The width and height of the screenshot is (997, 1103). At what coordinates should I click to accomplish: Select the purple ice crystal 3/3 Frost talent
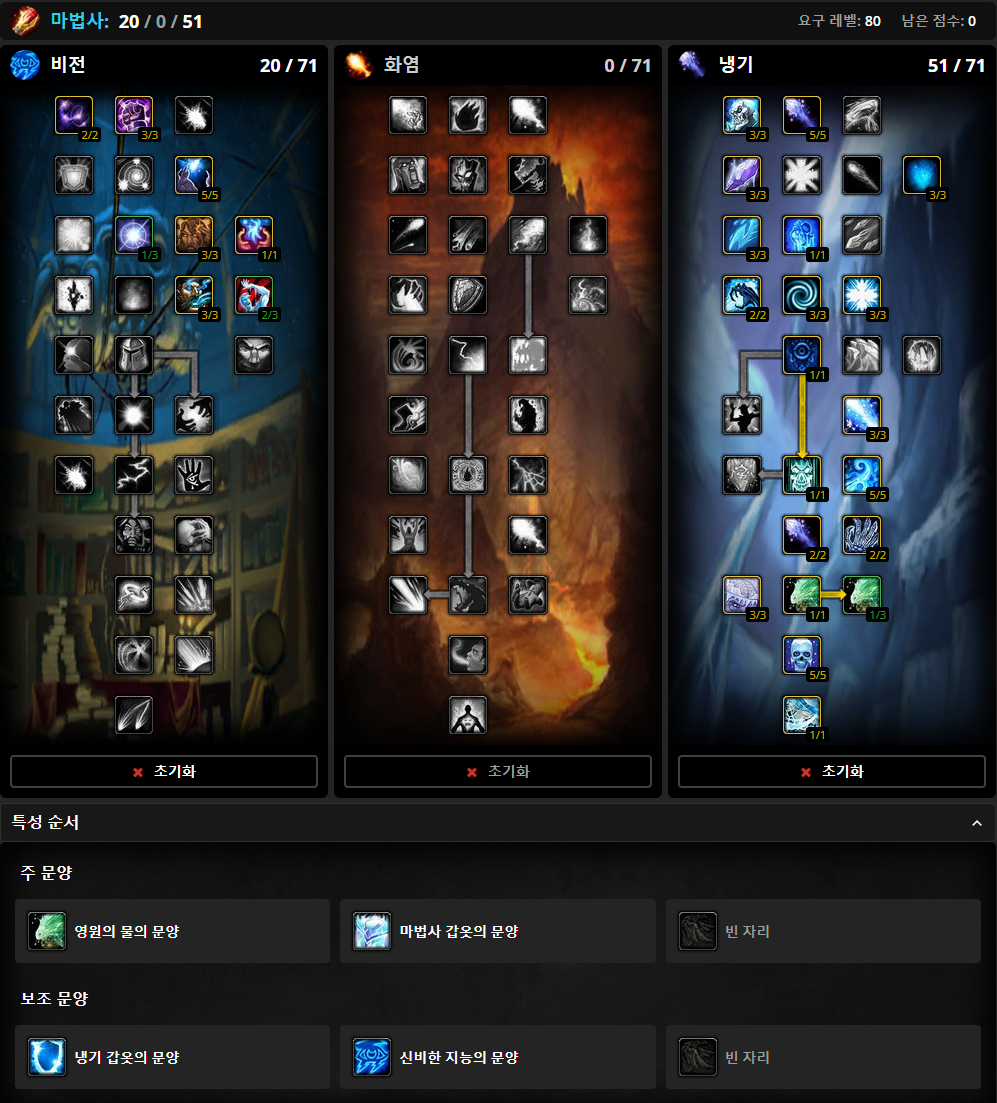(x=742, y=175)
